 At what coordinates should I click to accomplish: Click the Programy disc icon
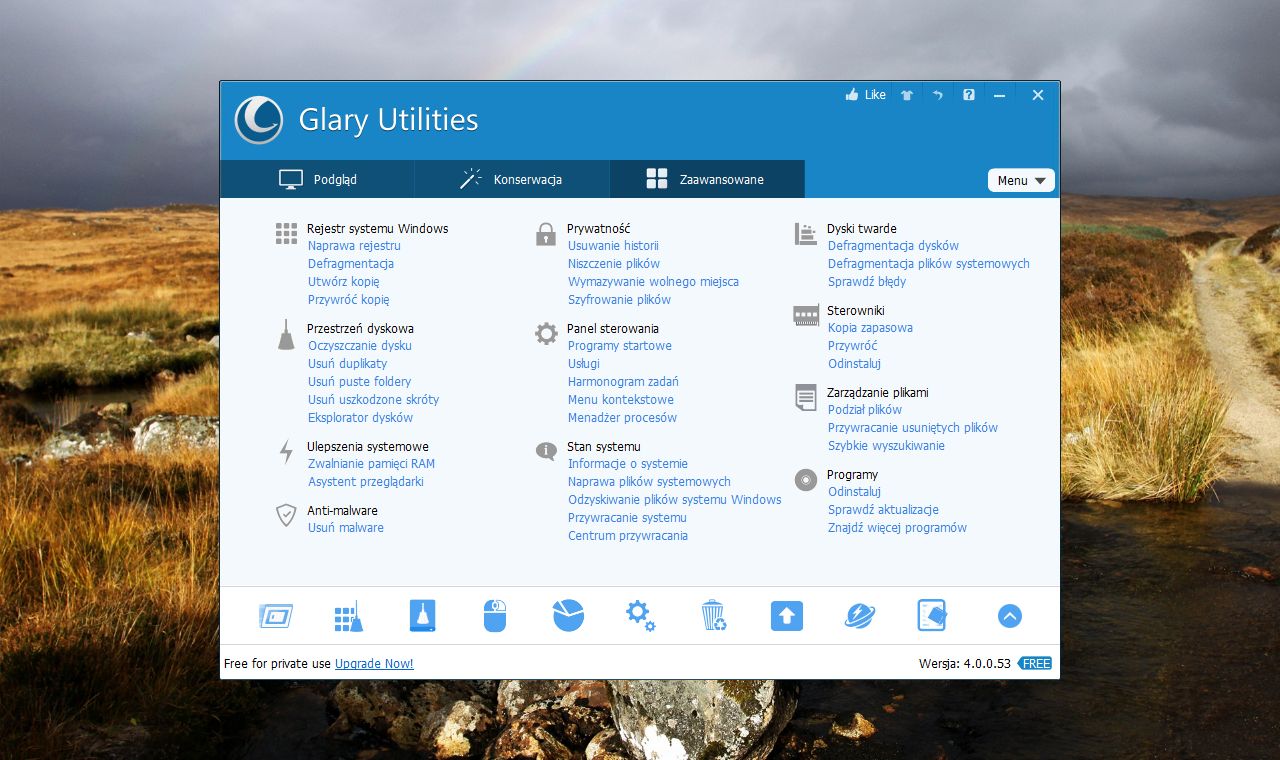tap(806, 480)
